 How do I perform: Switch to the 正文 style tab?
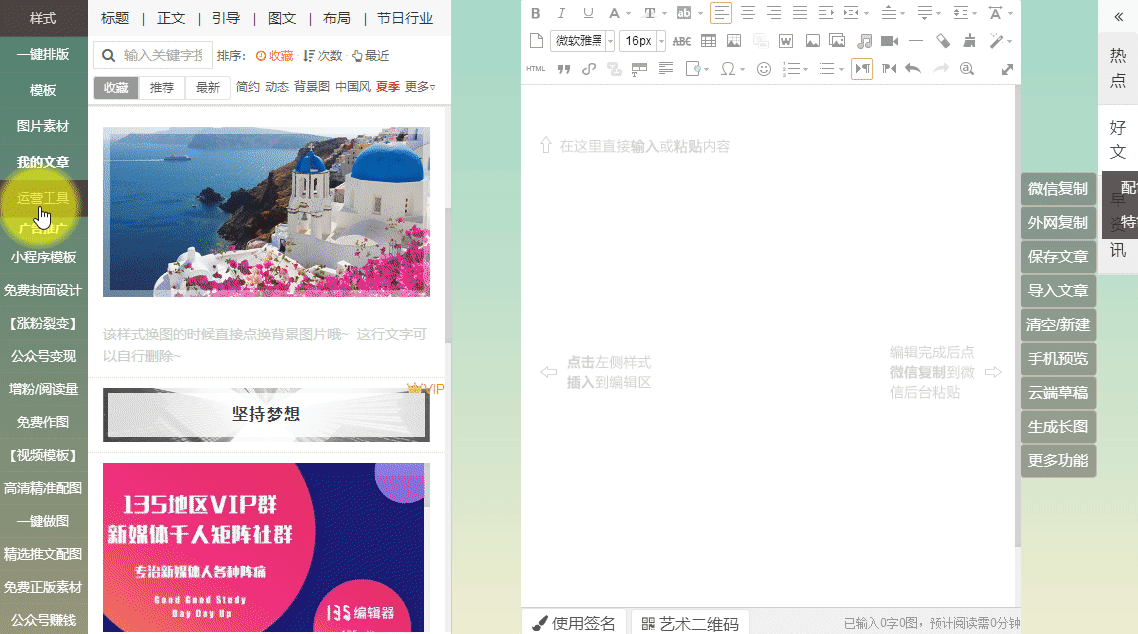click(x=171, y=18)
